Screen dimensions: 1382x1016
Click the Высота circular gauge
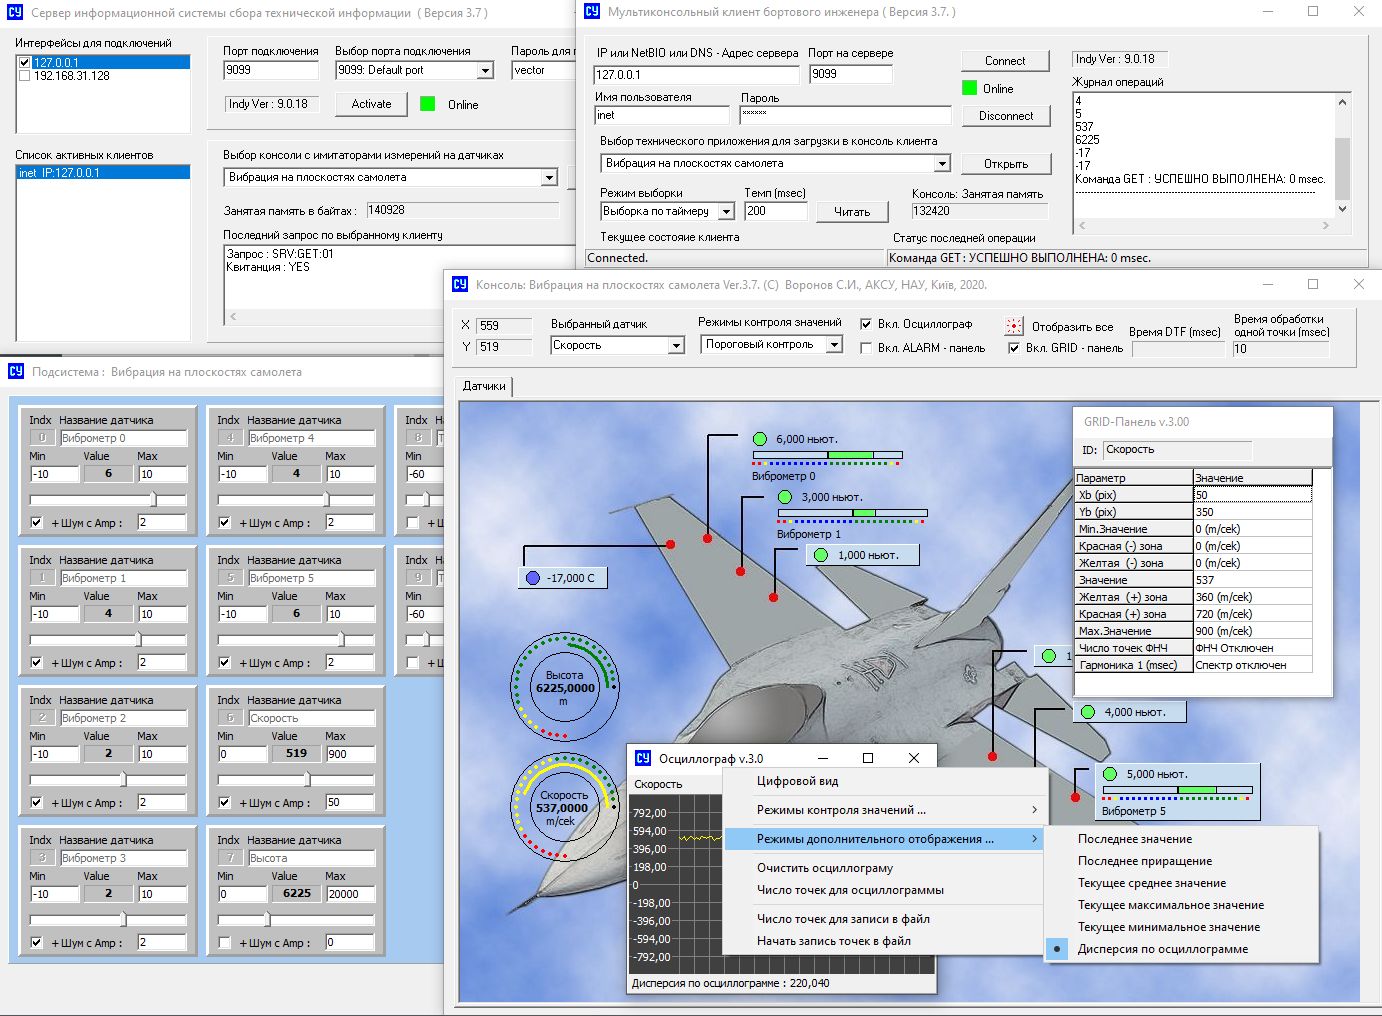coord(564,687)
